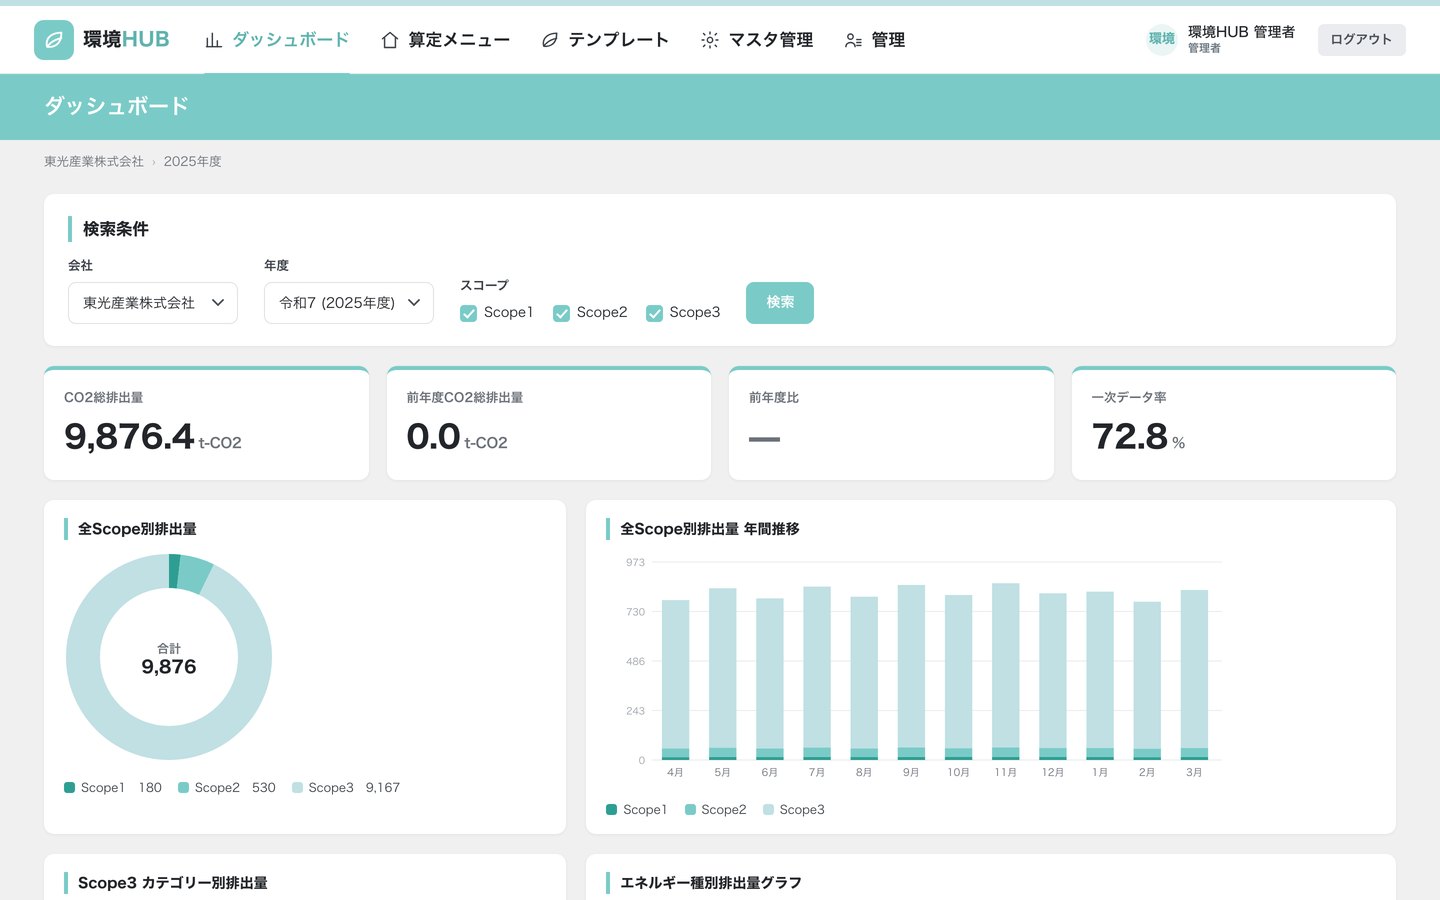This screenshot has height=900, width=1440.
Task: Click the ログアウト button
Action: point(1362,40)
